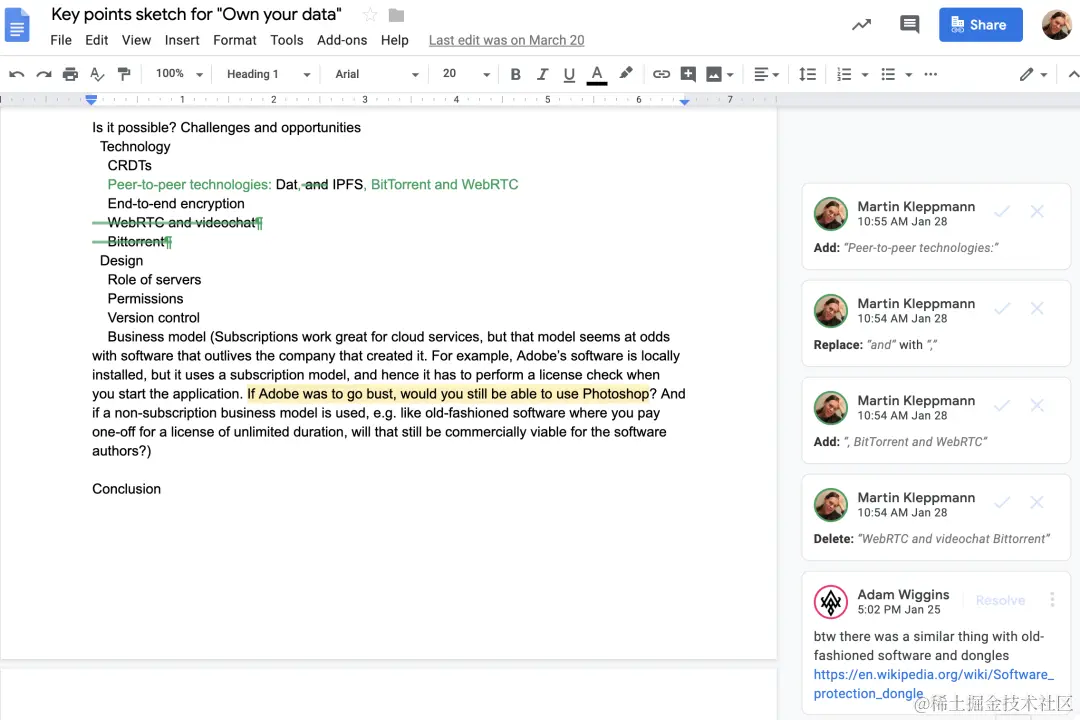Click the Share button

tap(980, 25)
